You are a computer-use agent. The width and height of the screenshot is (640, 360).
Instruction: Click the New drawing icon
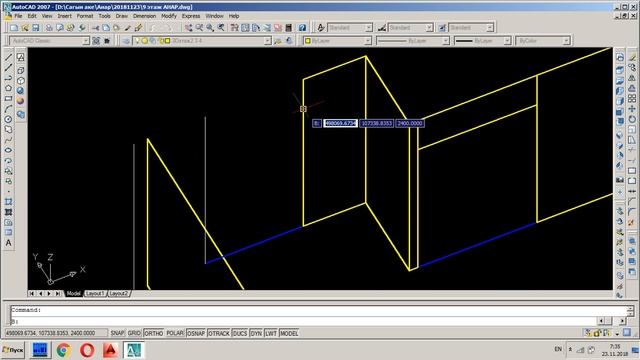14,28
